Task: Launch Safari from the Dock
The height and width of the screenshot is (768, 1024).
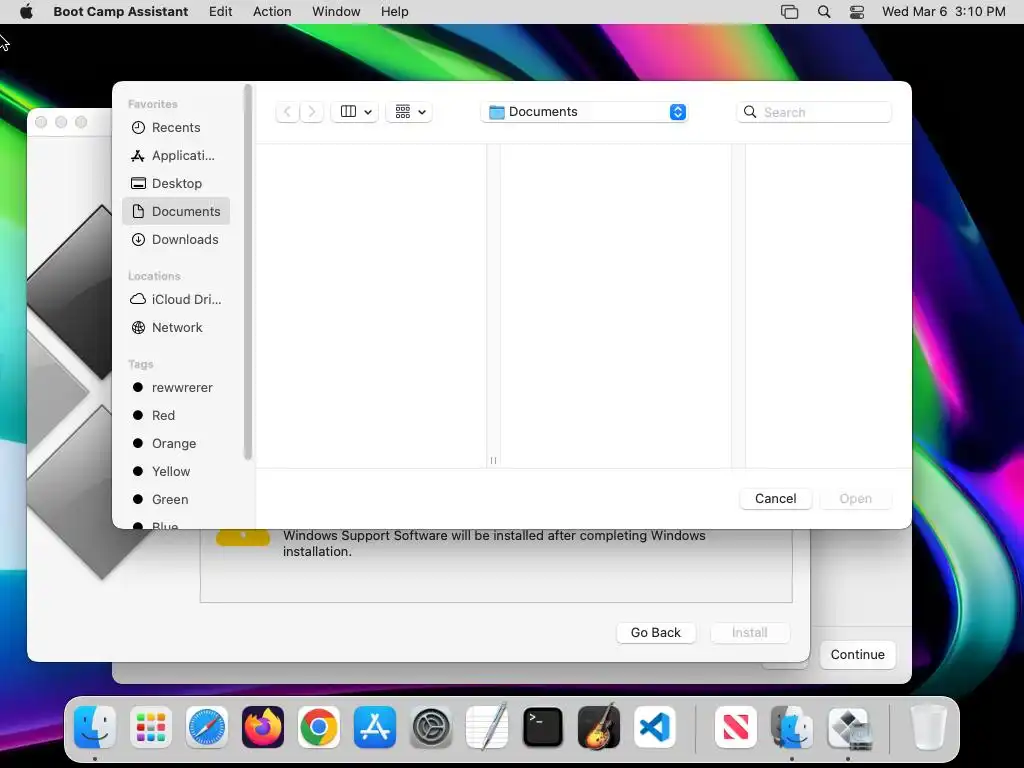Action: tap(207, 727)
